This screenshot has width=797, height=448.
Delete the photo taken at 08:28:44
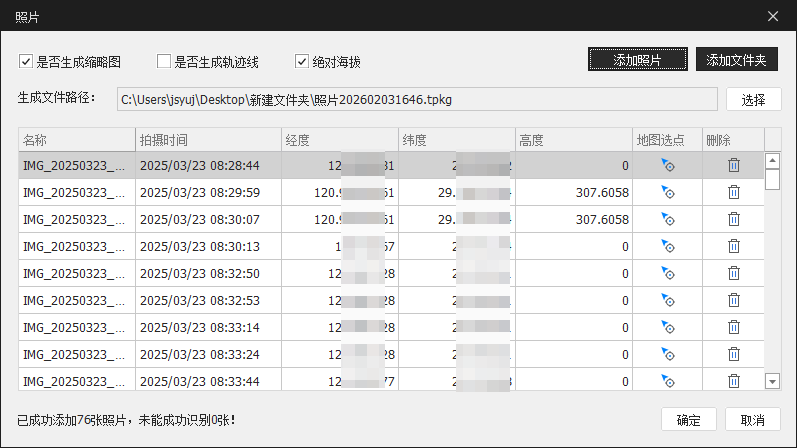click(733, 166)
